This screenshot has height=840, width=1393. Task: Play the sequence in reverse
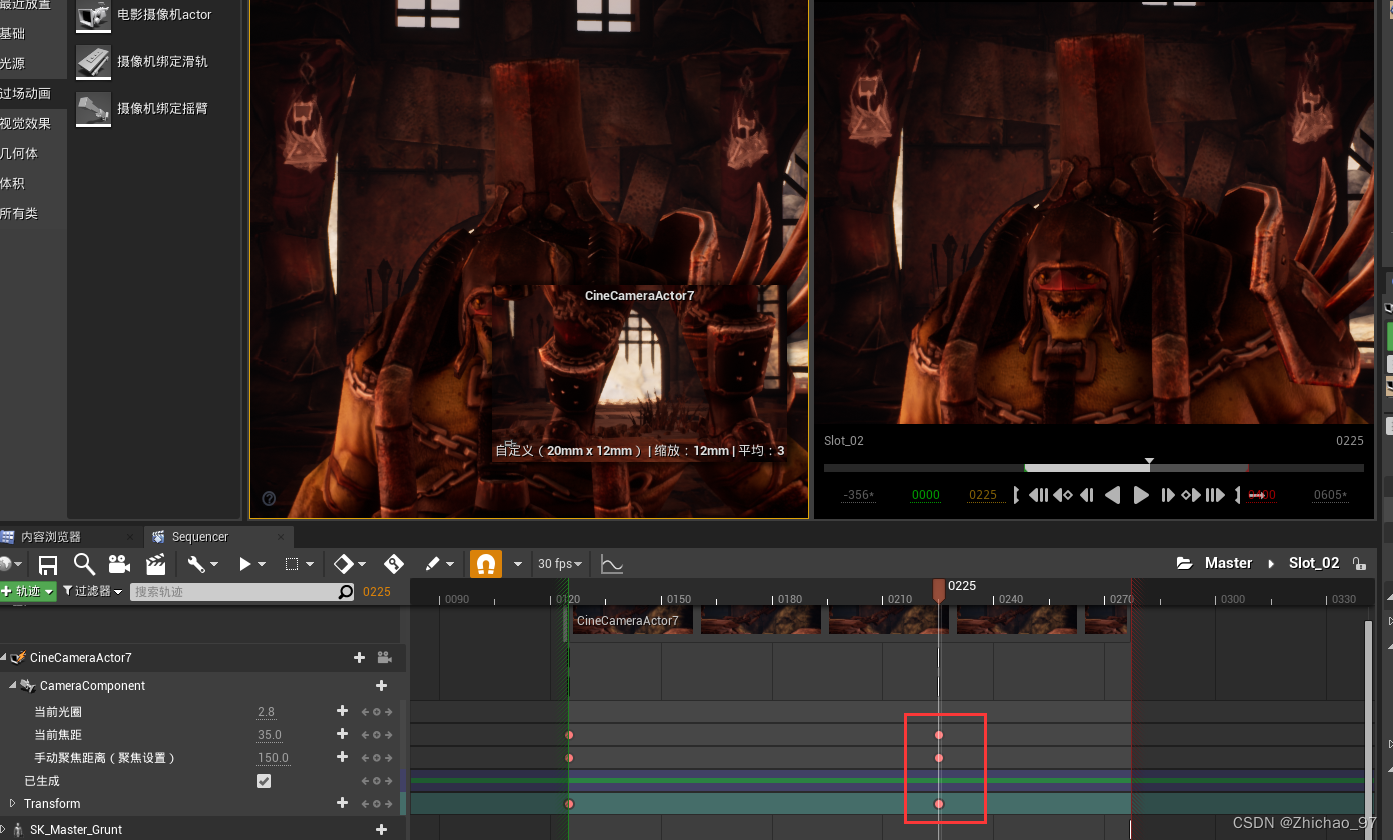[1112, 495]
